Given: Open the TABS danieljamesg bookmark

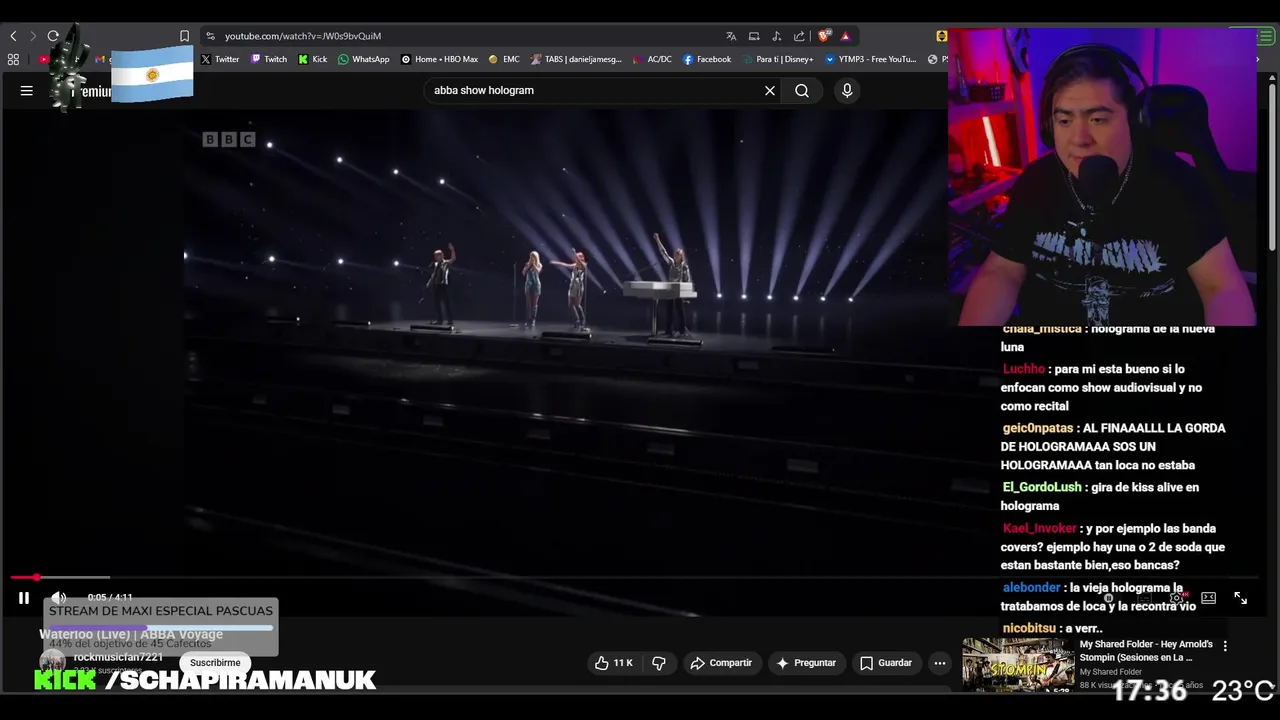Looking at the screenshot, I should coord(577,59).
